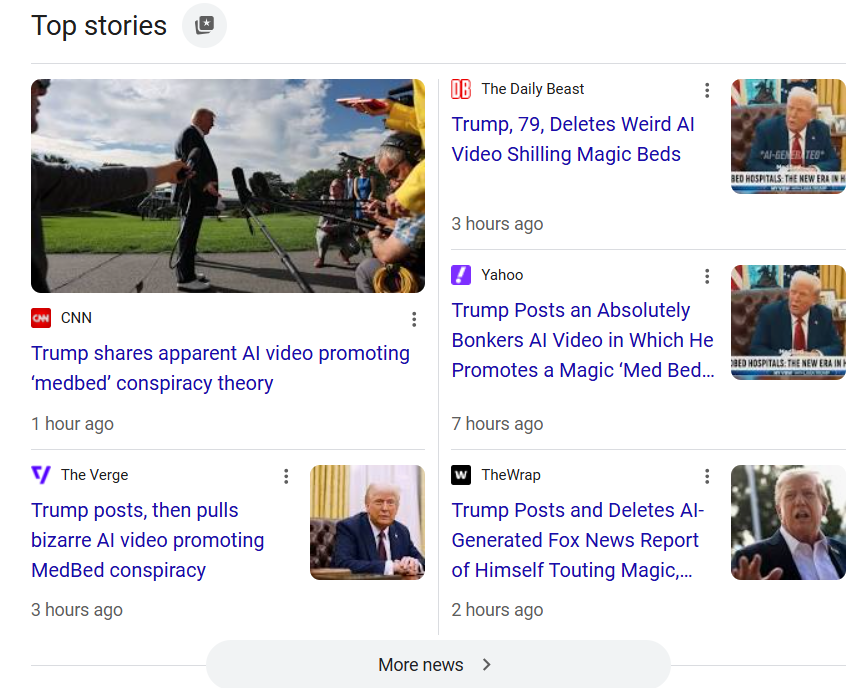862x688 pixels.
Task: Open more options for The Verge story
Action: tap(286, 476)
